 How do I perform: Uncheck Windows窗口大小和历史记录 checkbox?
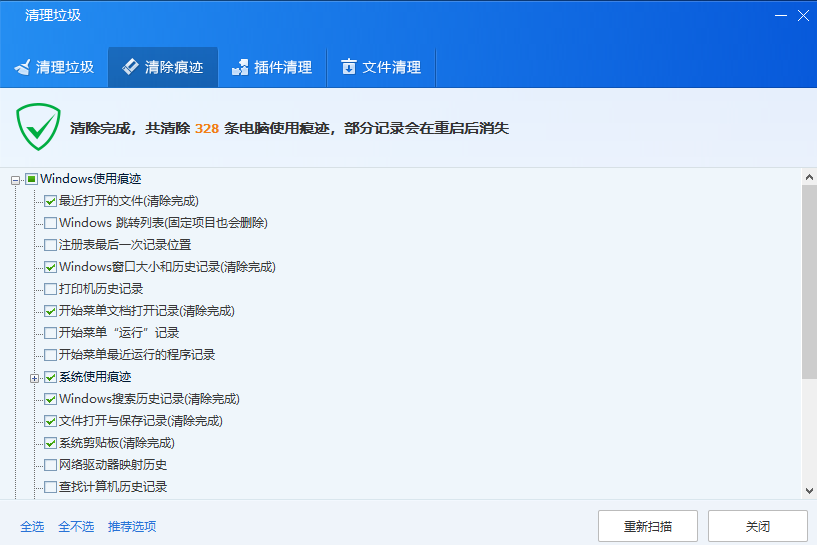pyautogui.click(x=51, y=267)
